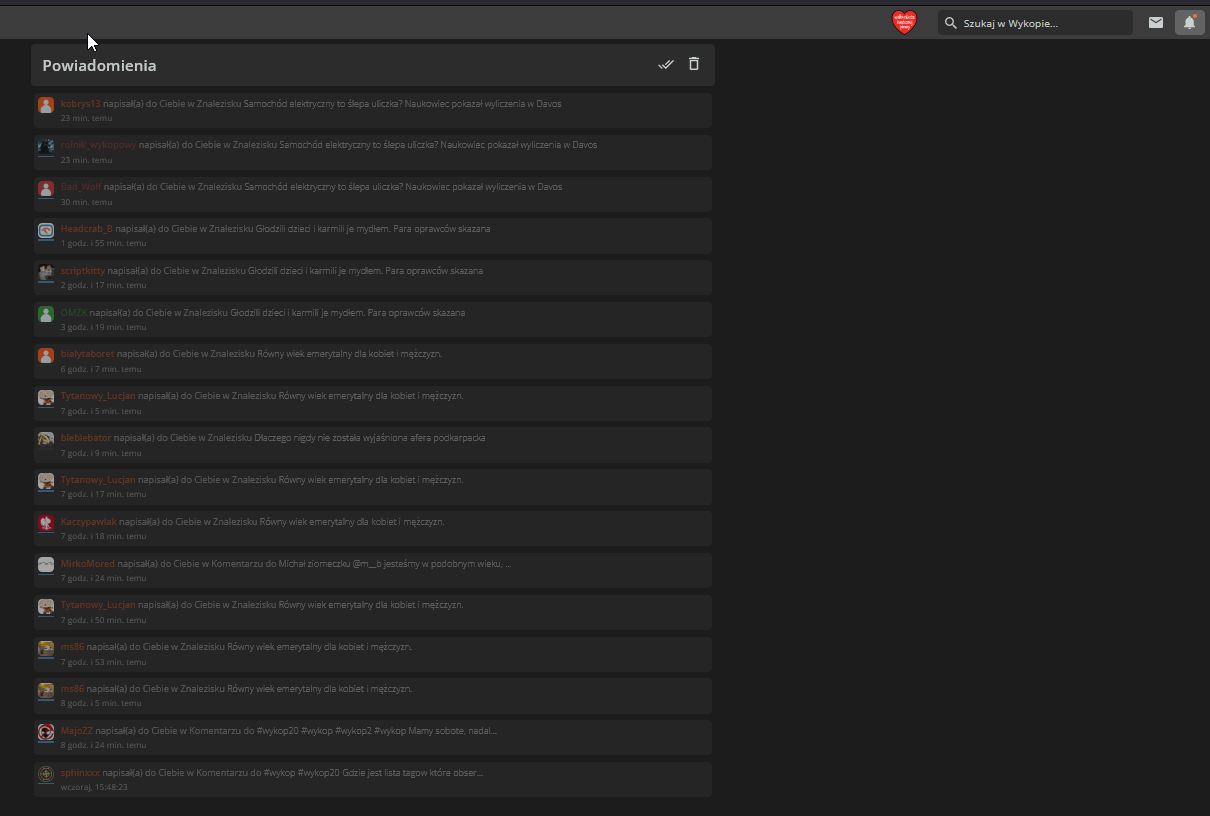Open Kaczypawlak's 'Równy wiek emerytalny' notification text
The width and height of the screenshot is (1210, 816).
click(x=282, y=522)
